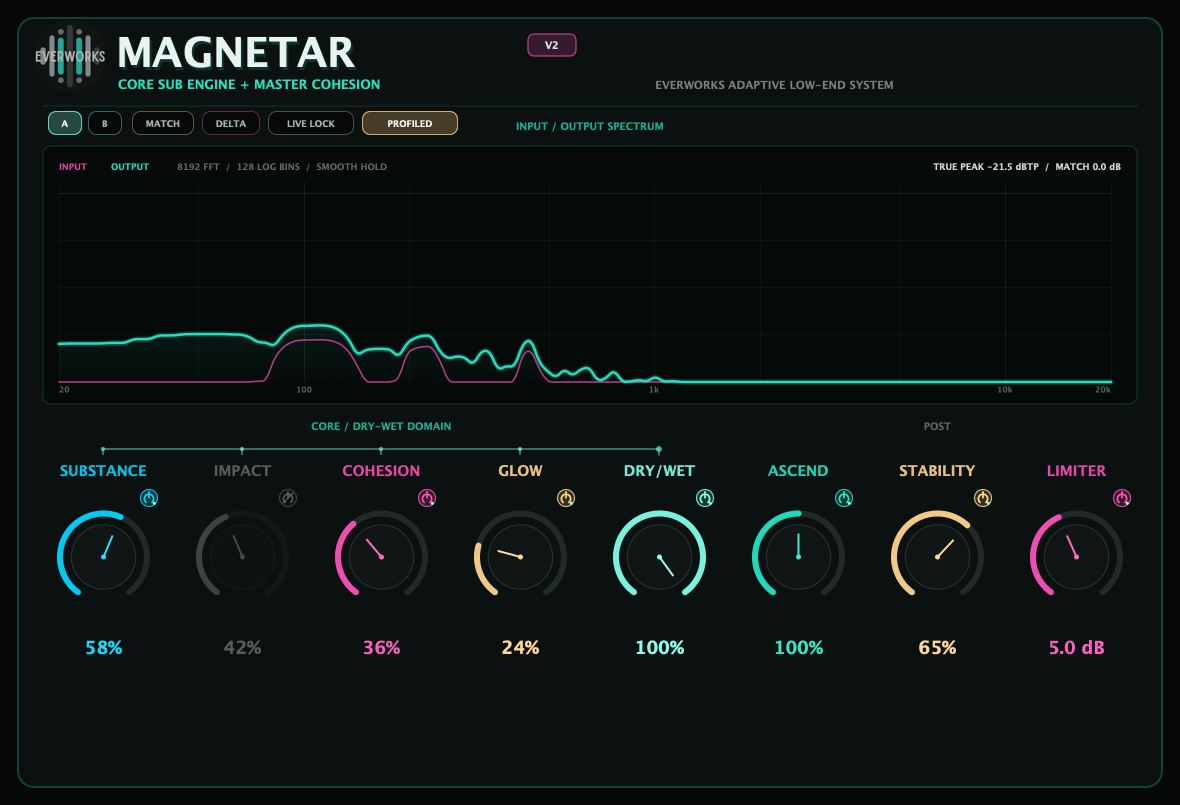This screenshot has height=805, width=1180.
Task: Toggle DELTA listening mode
Action: (x=231, y=123)
